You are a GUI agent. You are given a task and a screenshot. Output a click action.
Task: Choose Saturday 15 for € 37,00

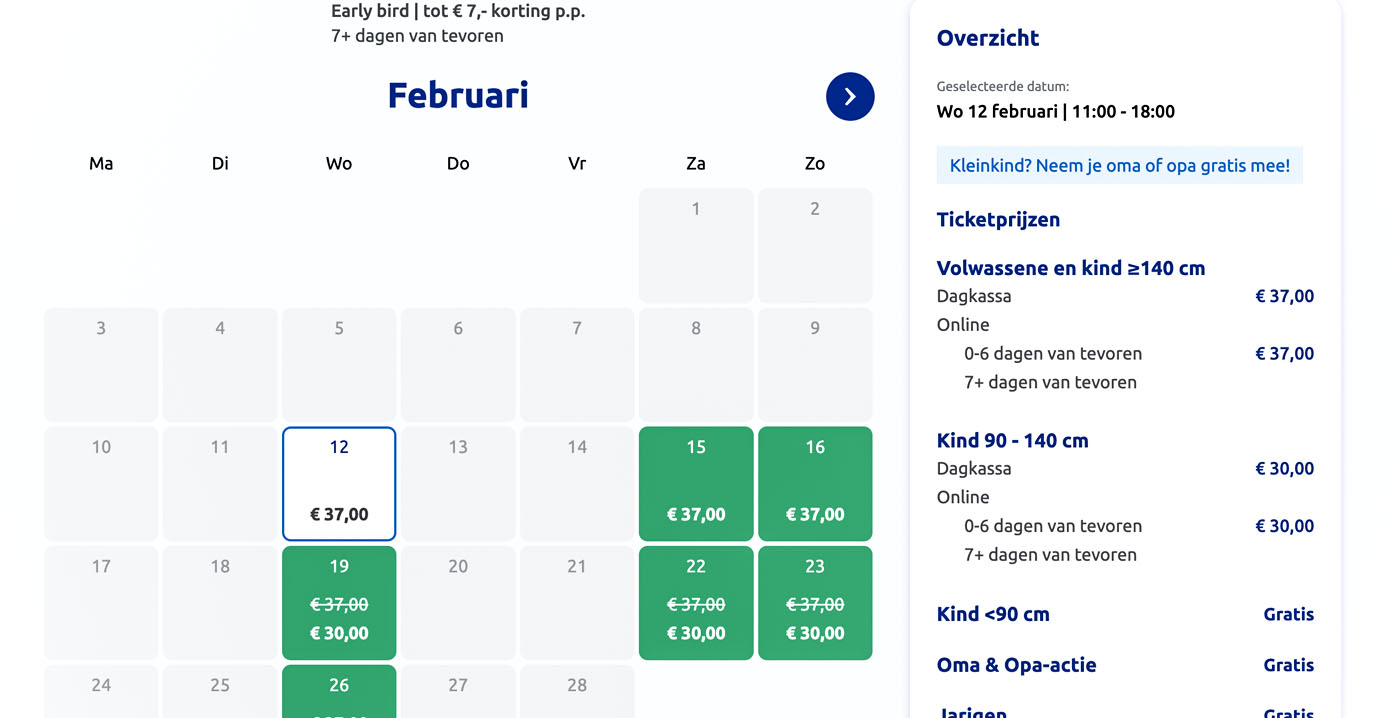pos(696,484)
